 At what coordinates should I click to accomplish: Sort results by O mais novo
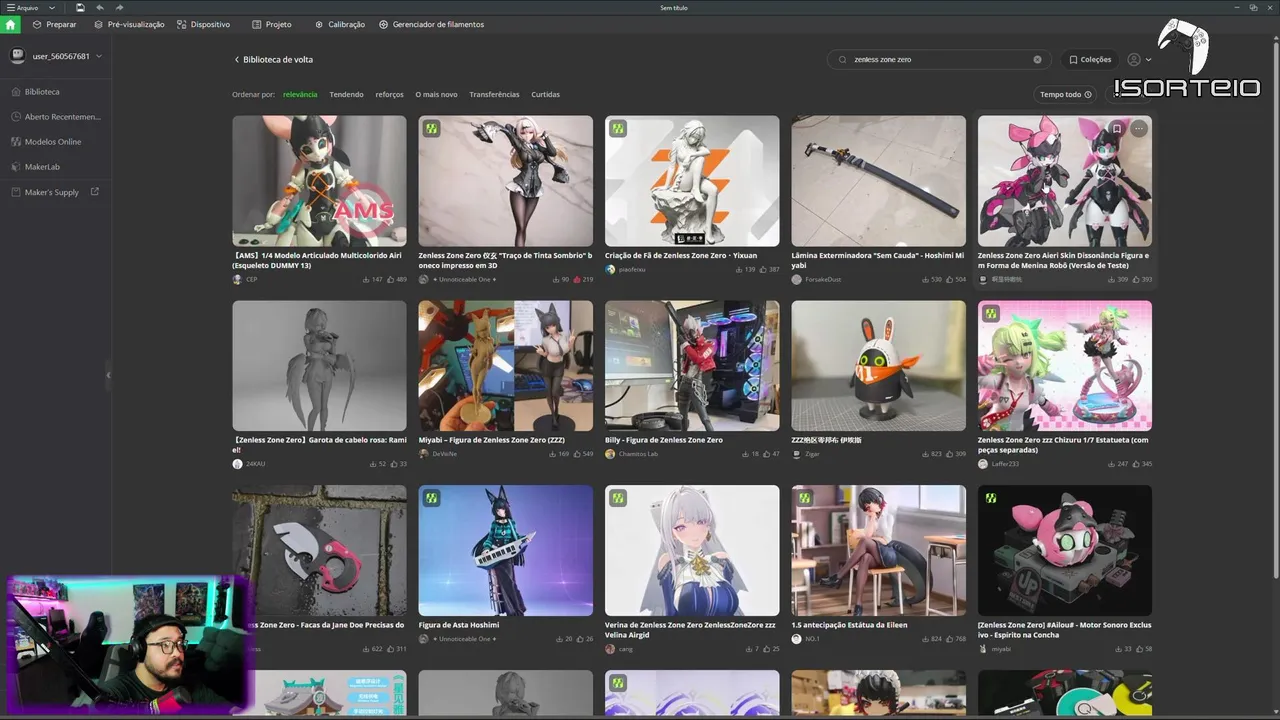pos(437,95)
